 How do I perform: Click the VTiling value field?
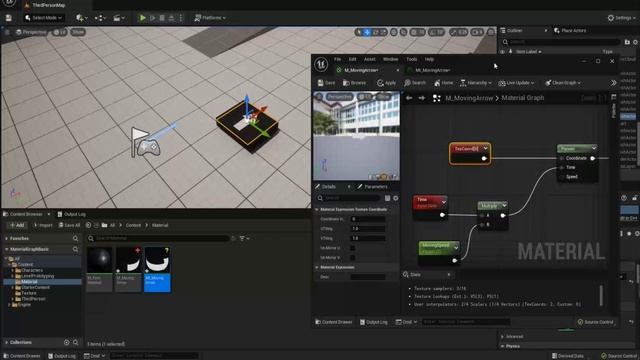(368, 238)
